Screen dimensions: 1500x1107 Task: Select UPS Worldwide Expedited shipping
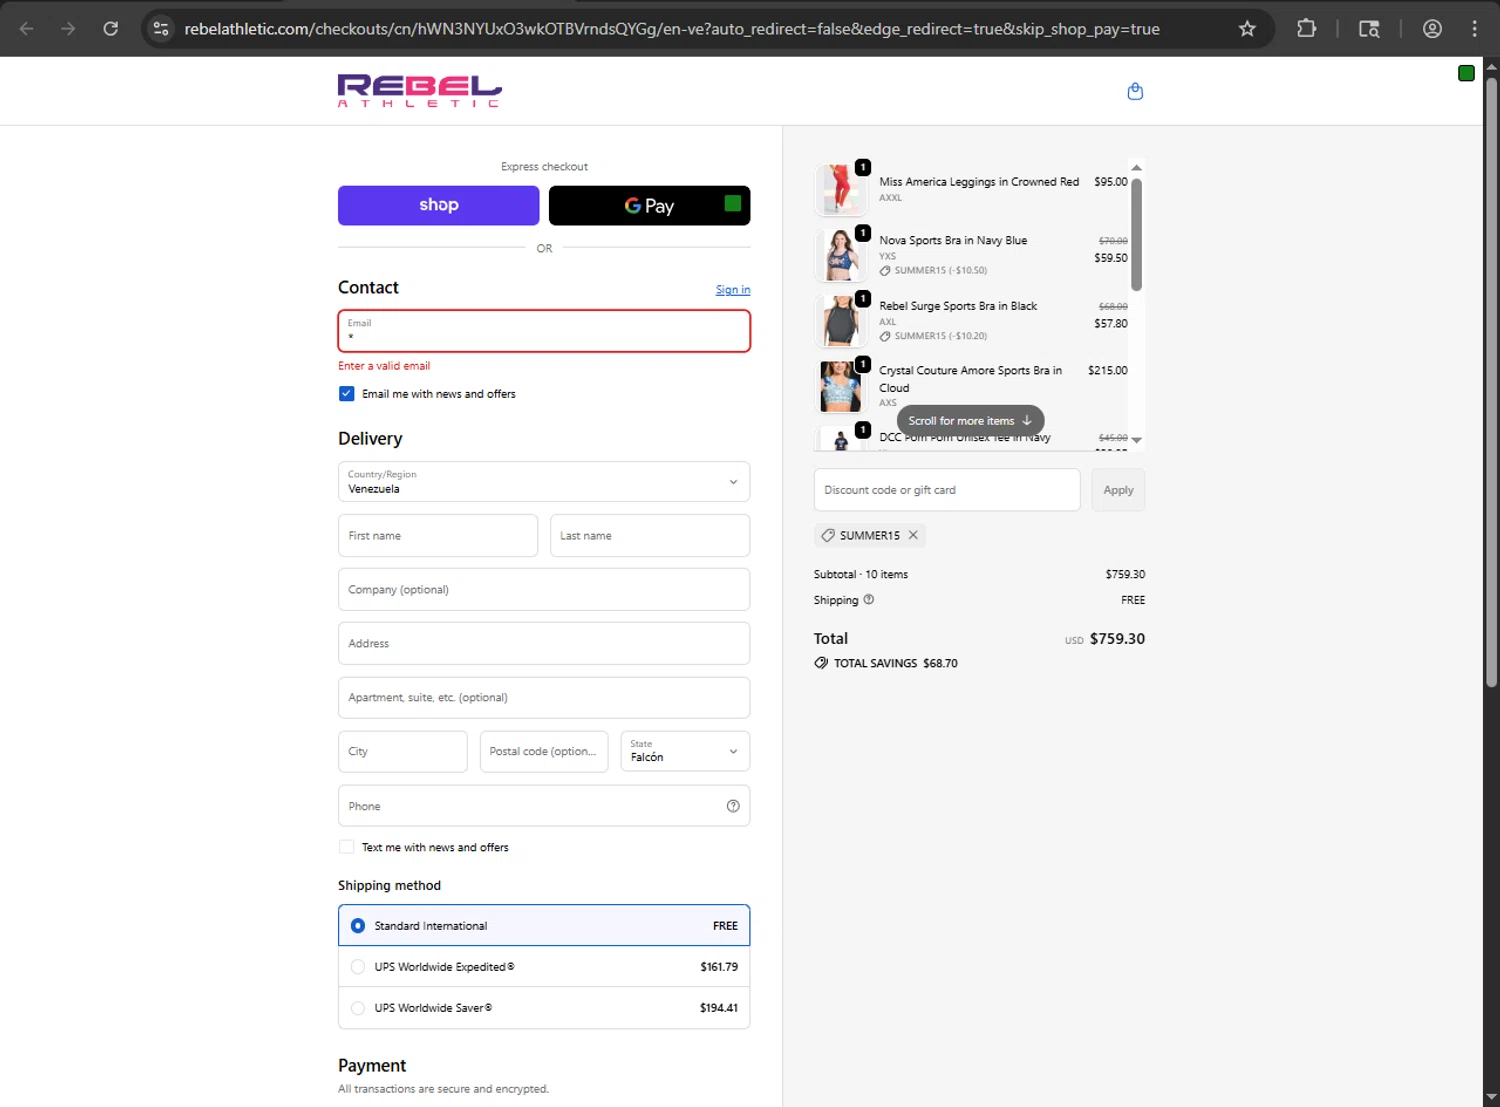(544, 967)
